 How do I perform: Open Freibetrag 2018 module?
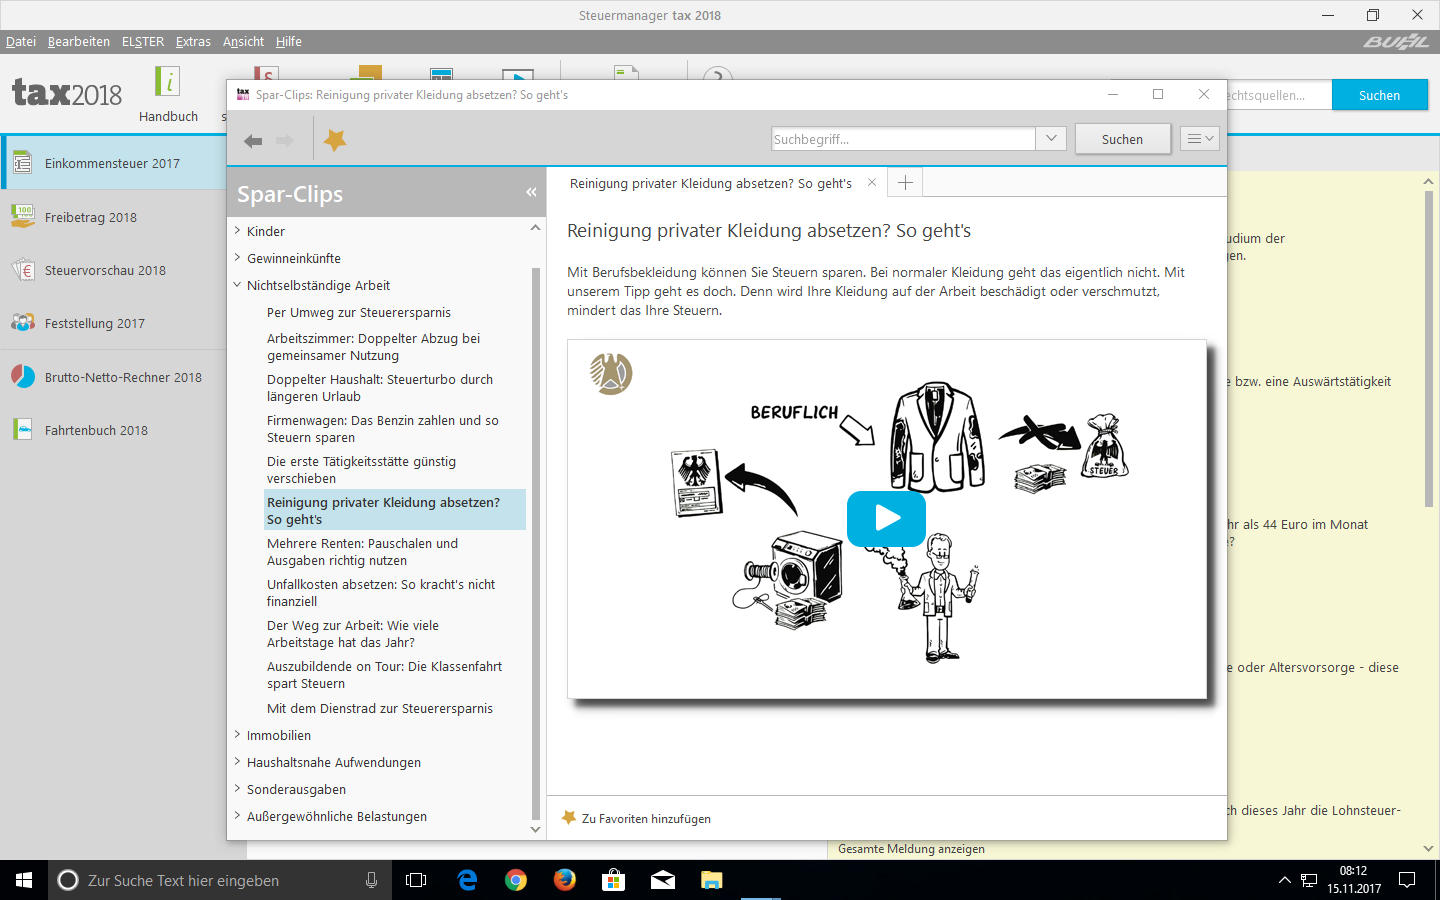pyautogui.click(x=113, y=217)
